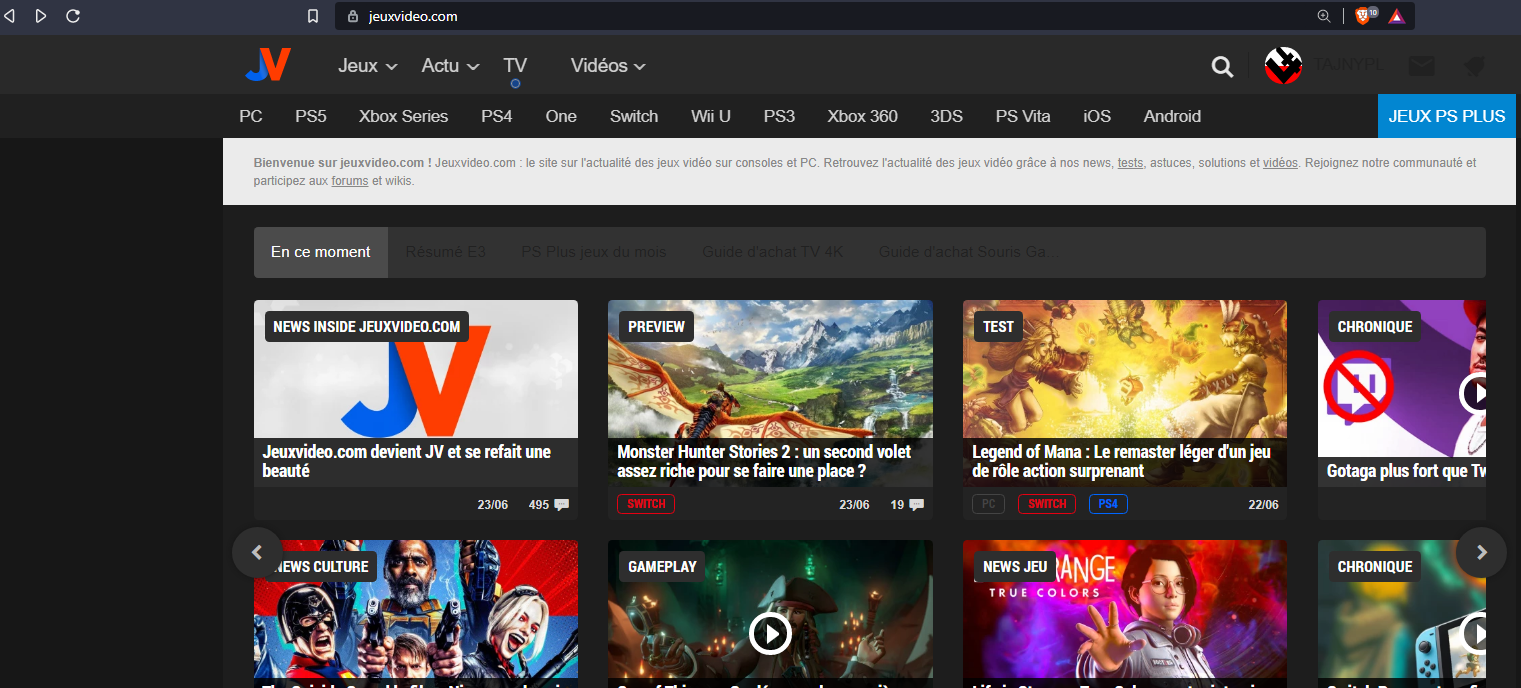The height and width of the screenshot is (688, 1521).
Task: Switch to 'Guide d'achat Souris Ga...' tab
Action: pyautogui.click(x=968, y=252)
